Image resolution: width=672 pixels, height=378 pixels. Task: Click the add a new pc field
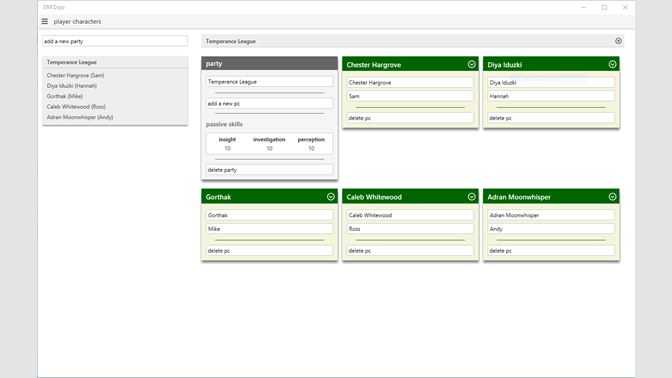pyautogui.click(x=269, y=104)
